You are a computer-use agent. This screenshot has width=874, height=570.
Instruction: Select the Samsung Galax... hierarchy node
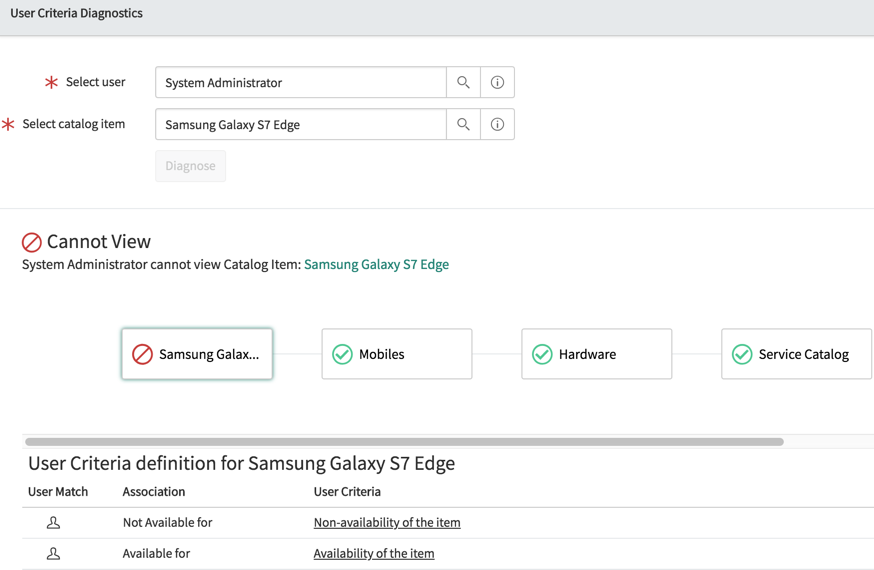197,354
